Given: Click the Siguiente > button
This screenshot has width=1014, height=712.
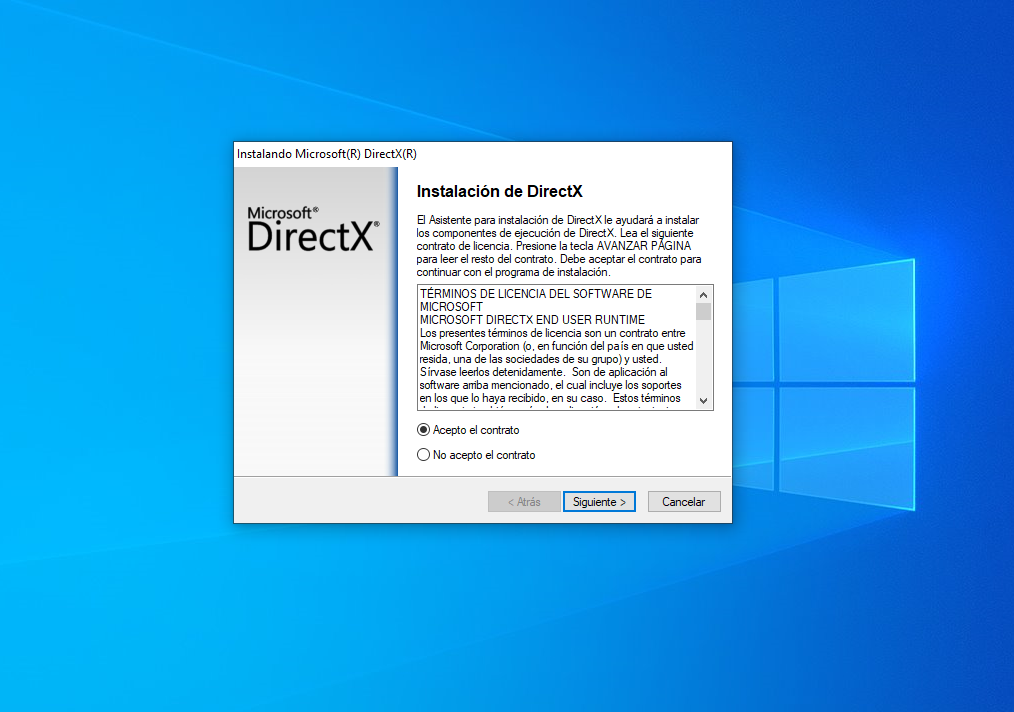Looking at the screenshot, I should (x=599, y=502).
